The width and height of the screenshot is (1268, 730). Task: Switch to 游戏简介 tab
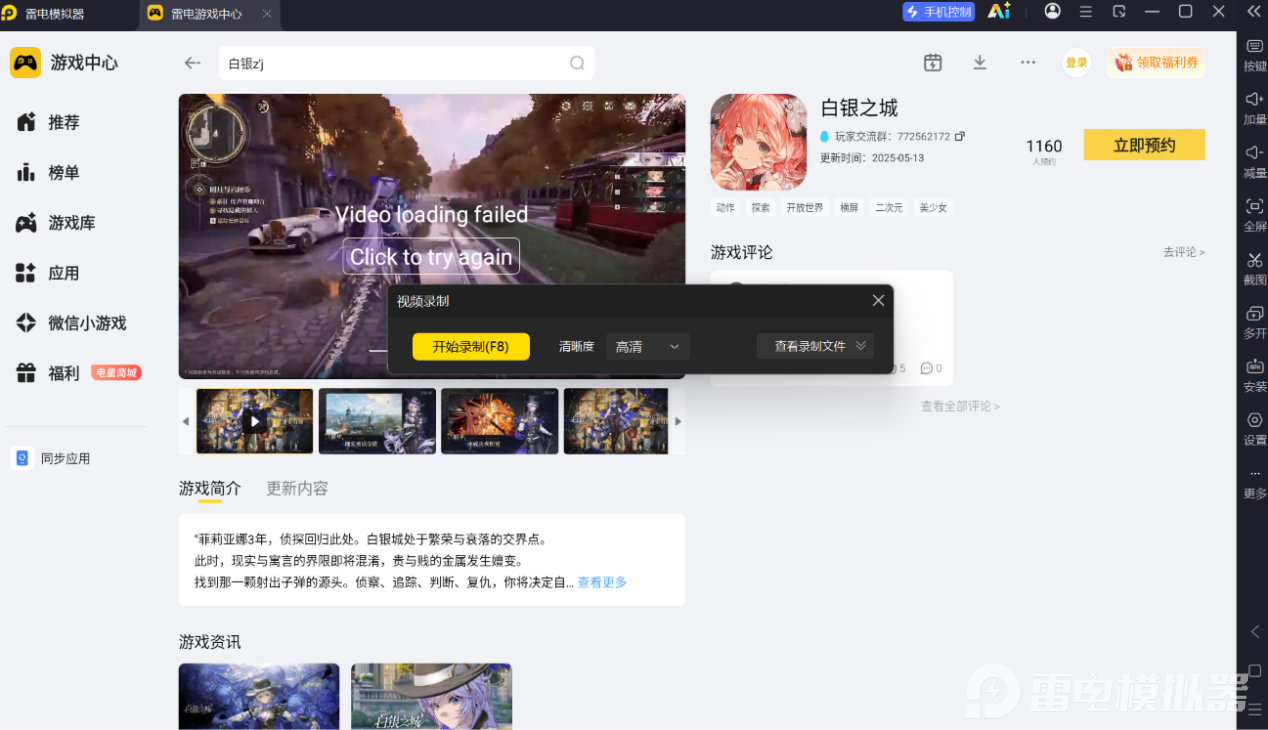(x=210, y=488)
